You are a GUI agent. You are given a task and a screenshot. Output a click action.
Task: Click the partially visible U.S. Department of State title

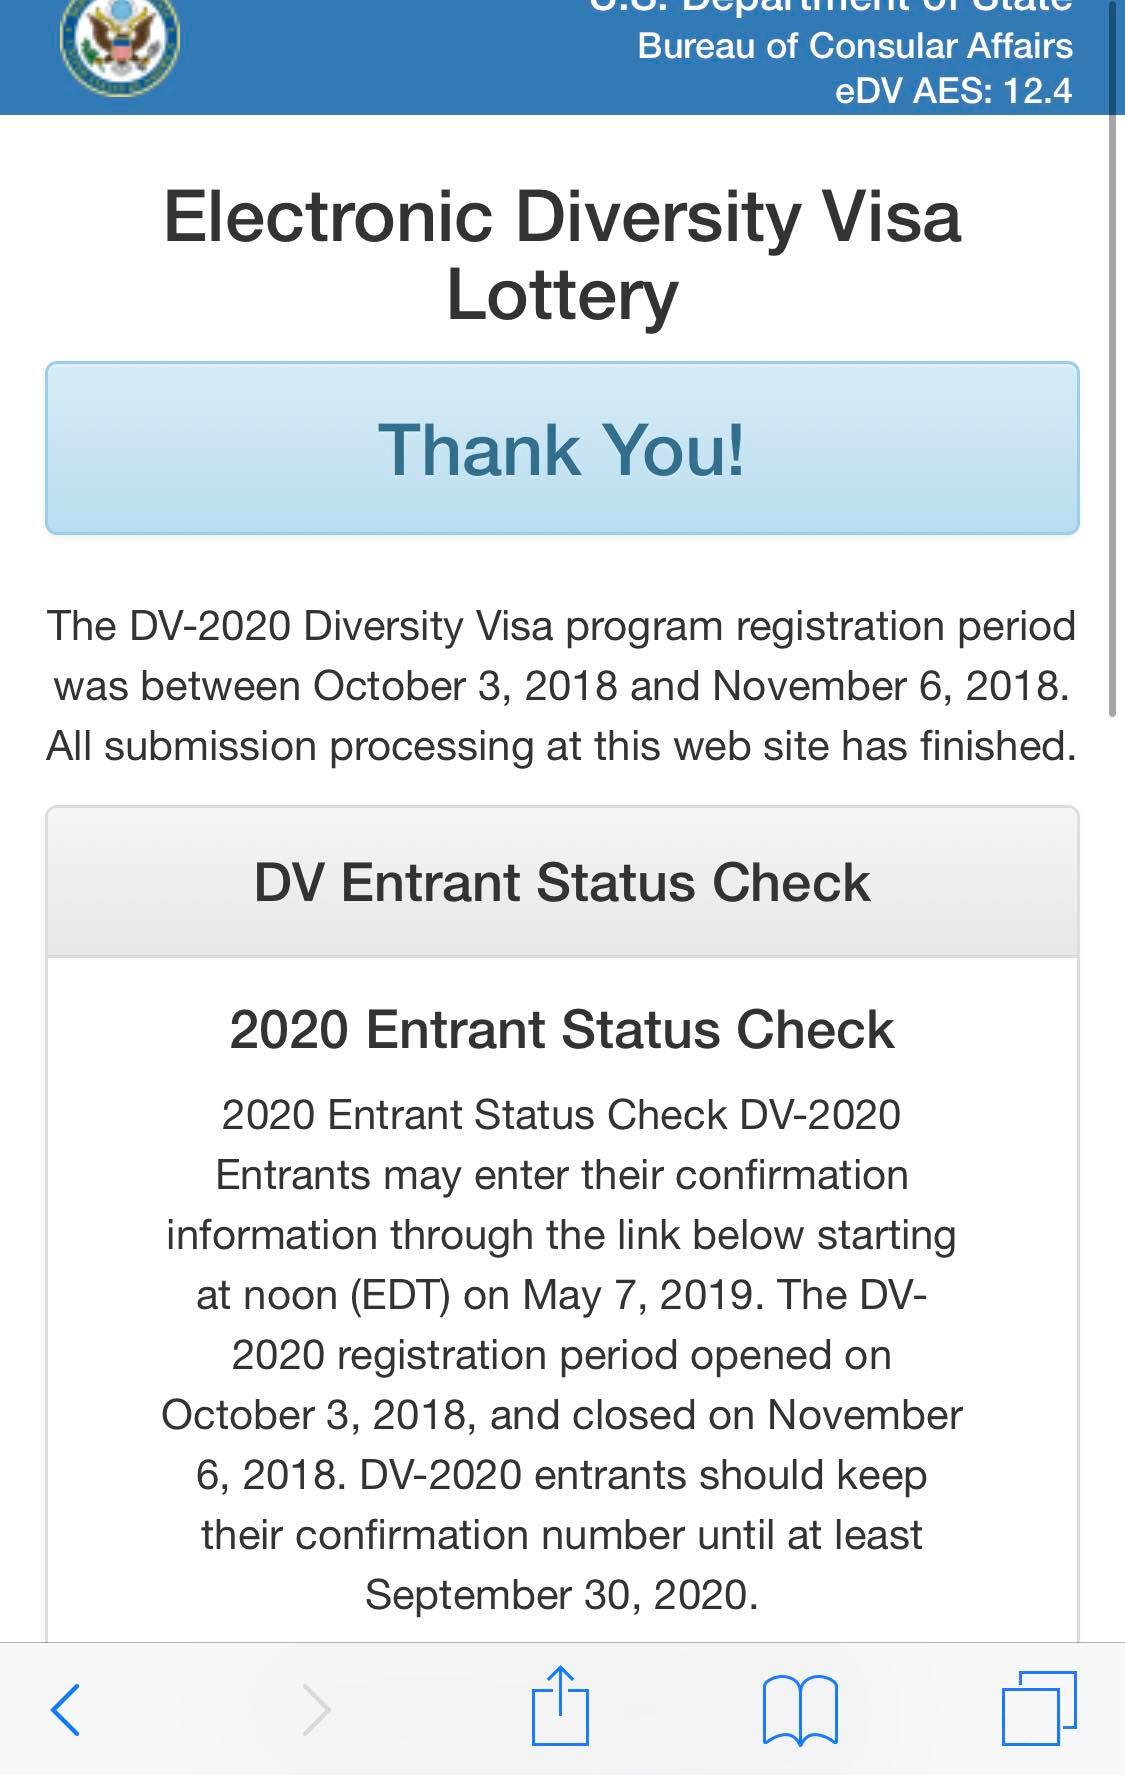[831, 7]
